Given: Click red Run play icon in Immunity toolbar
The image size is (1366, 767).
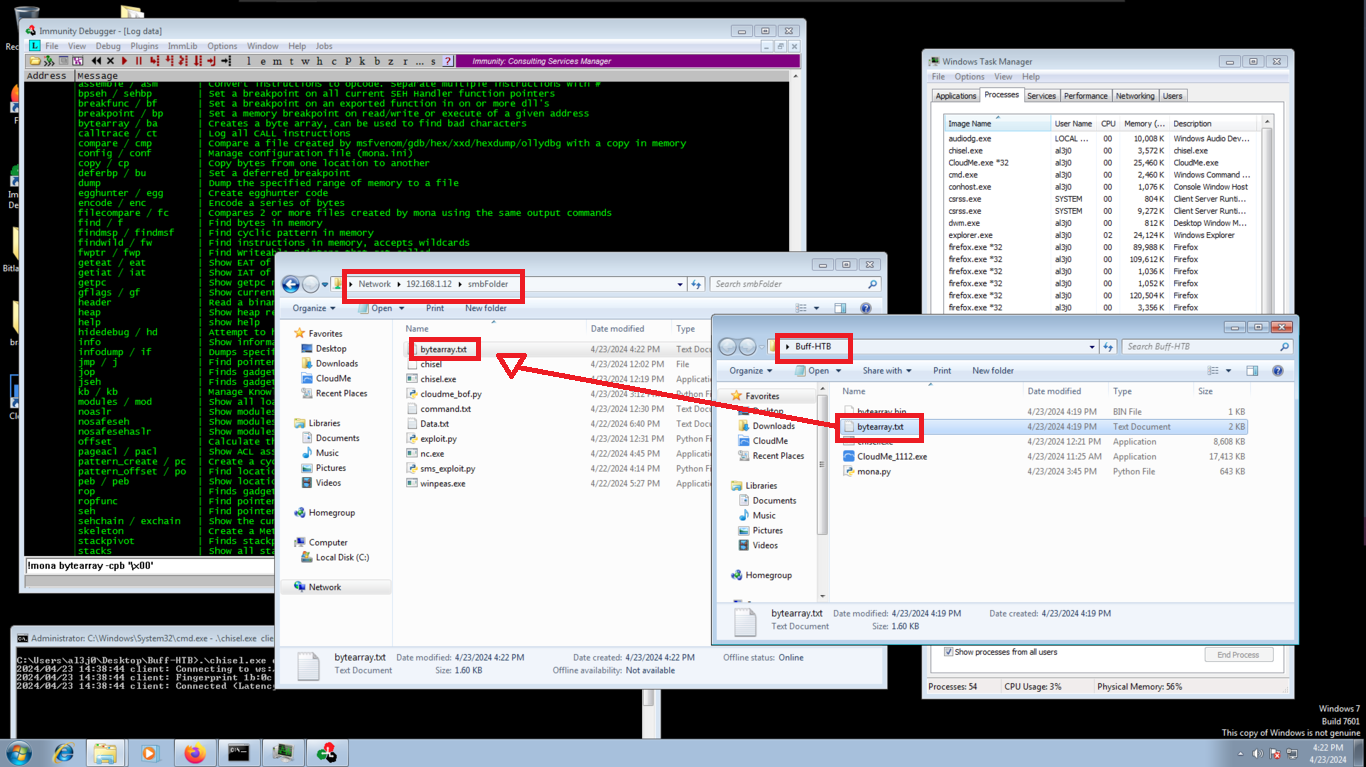Looking at the screenshot, I should click(x=124, y=61).
